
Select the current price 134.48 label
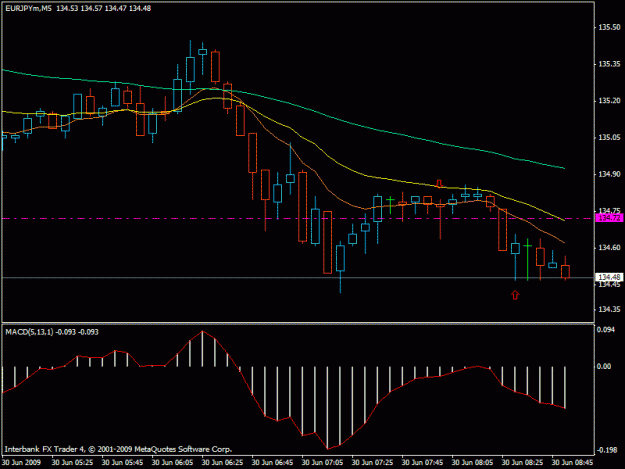tap(609, 277)
